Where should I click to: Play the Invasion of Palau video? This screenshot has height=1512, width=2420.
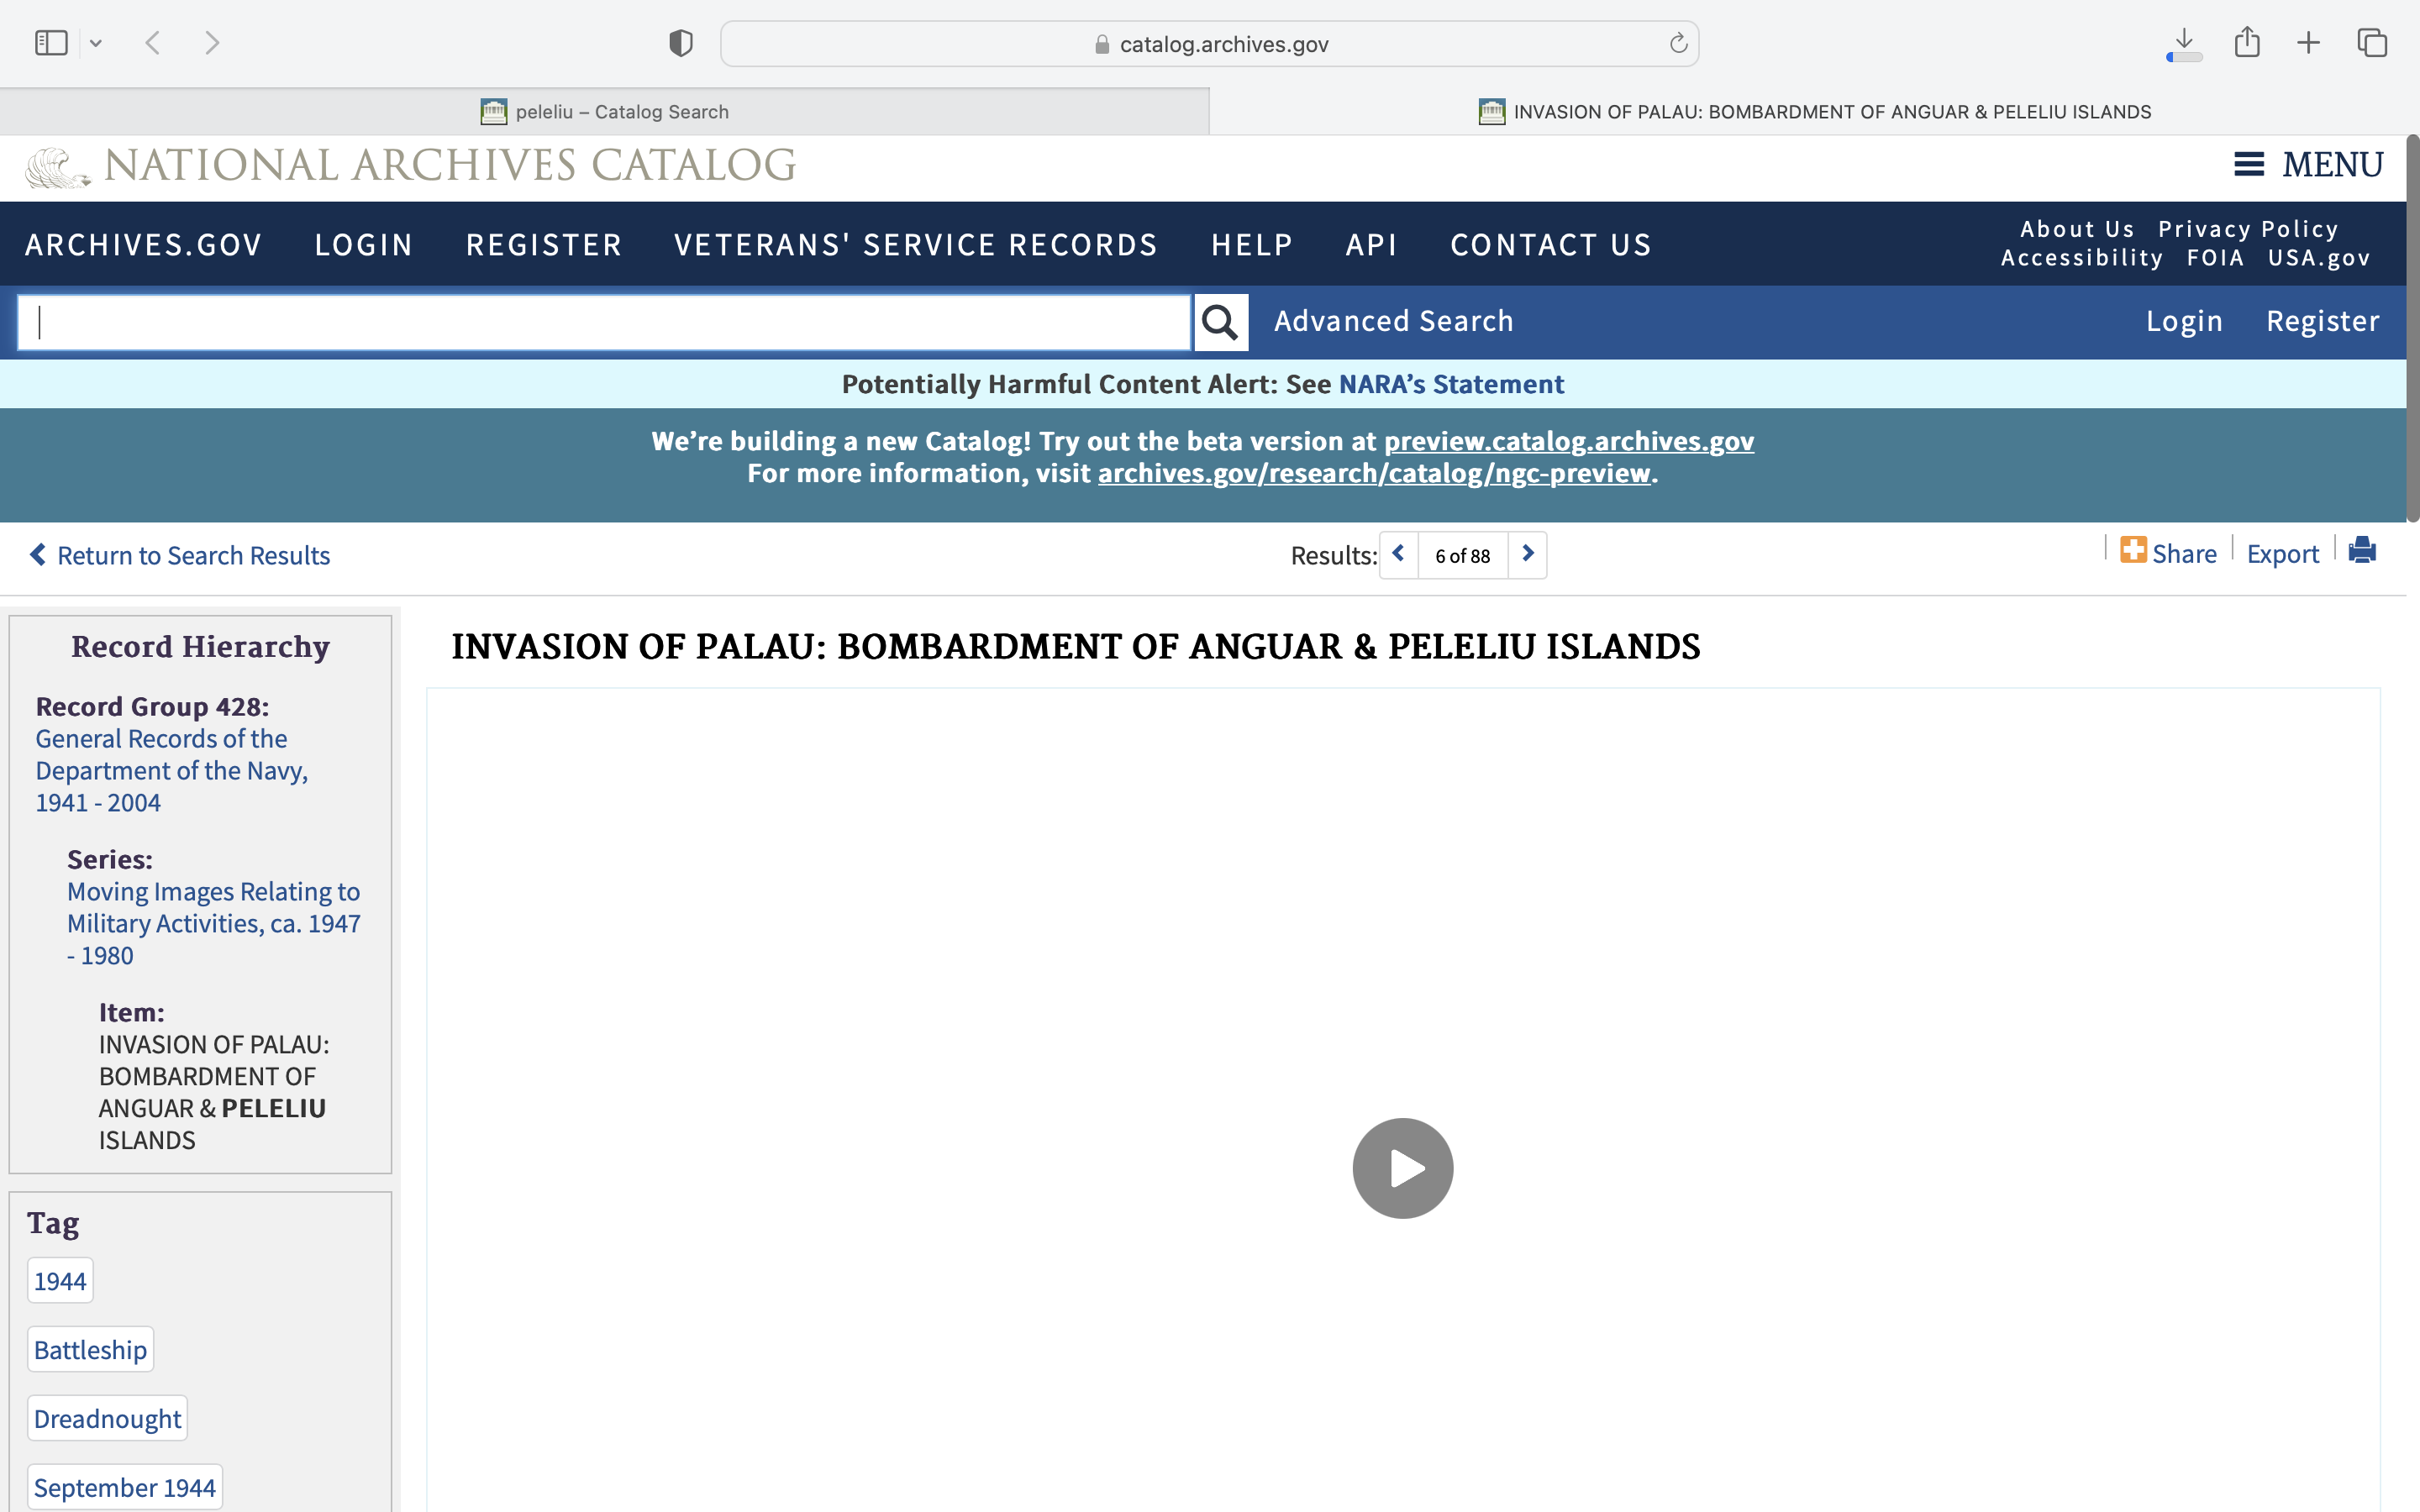click(1402, 1167)
